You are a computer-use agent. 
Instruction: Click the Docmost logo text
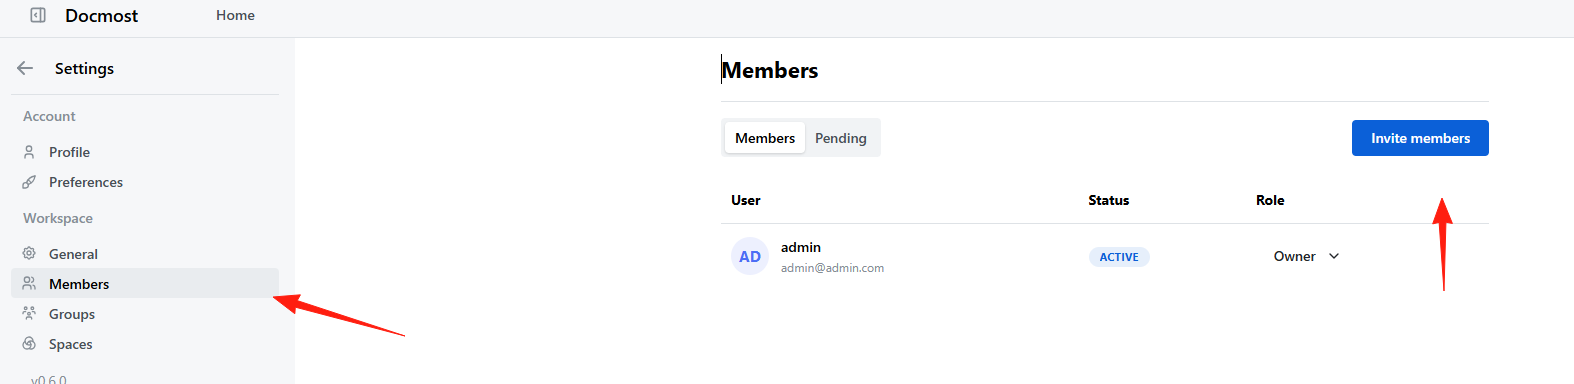[102, 15]
